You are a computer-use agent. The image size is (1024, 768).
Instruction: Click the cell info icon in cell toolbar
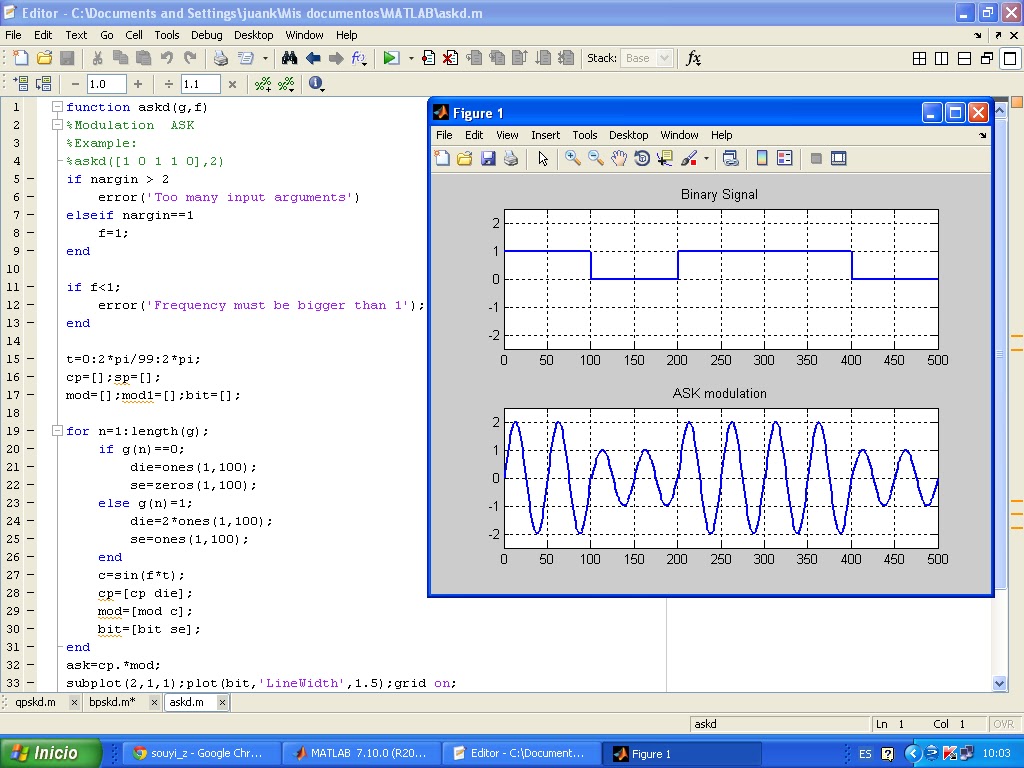pos(316,84)
